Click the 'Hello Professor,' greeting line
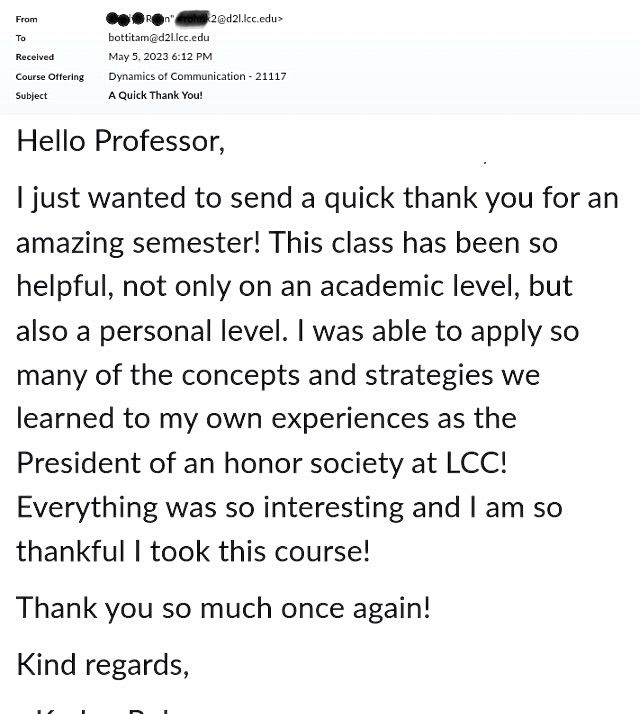 coord(120,141)
